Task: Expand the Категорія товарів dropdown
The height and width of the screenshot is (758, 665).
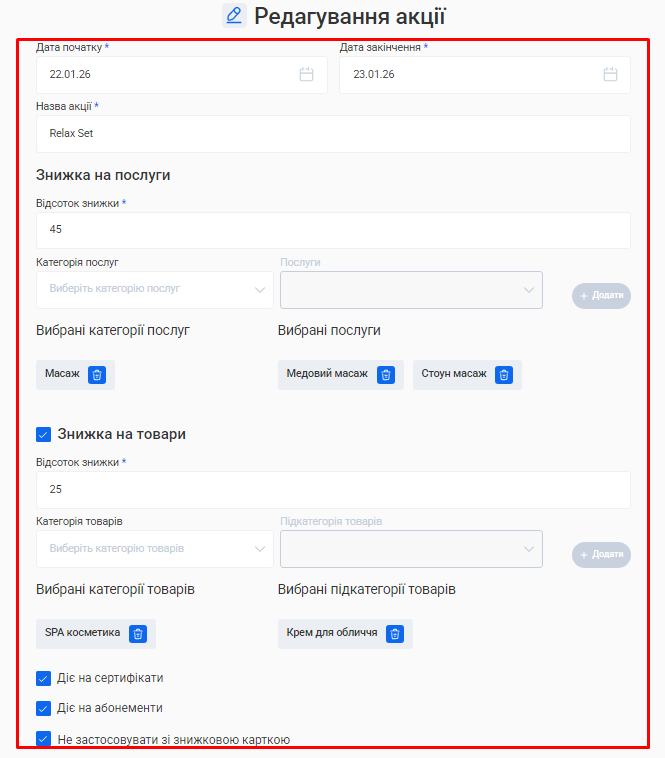Action: pyautogui.click(x=155, y=549)
